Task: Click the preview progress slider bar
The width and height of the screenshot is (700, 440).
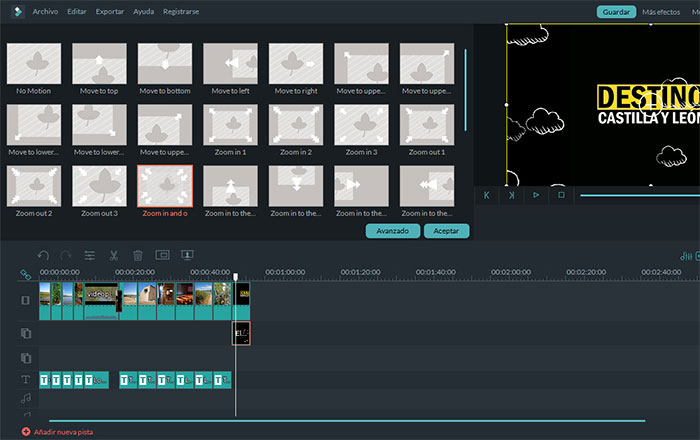Action: point(640,195)
